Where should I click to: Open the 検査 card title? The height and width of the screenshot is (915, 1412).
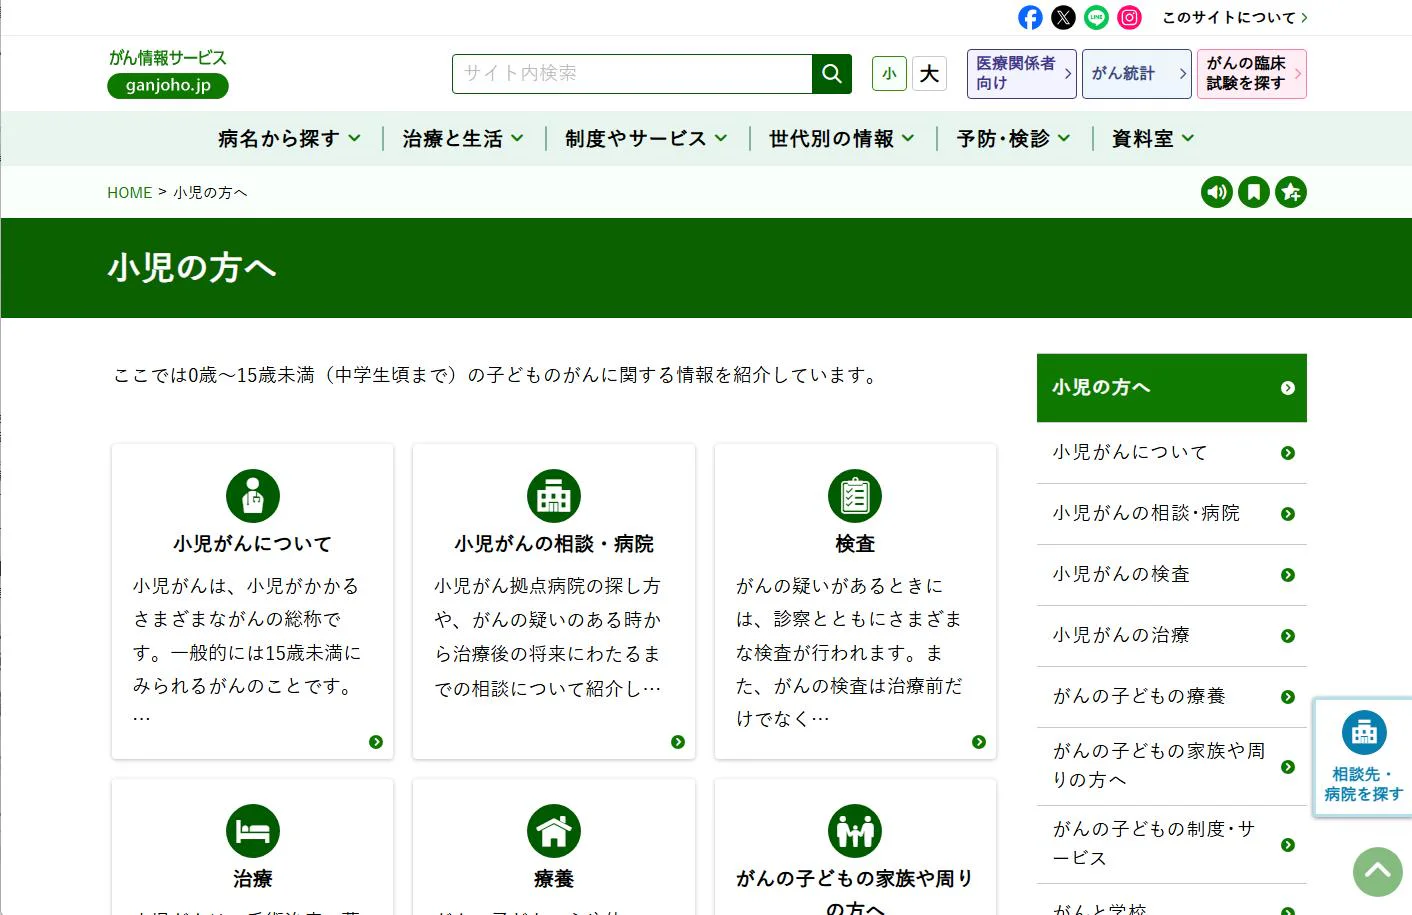tap(855, 544)
